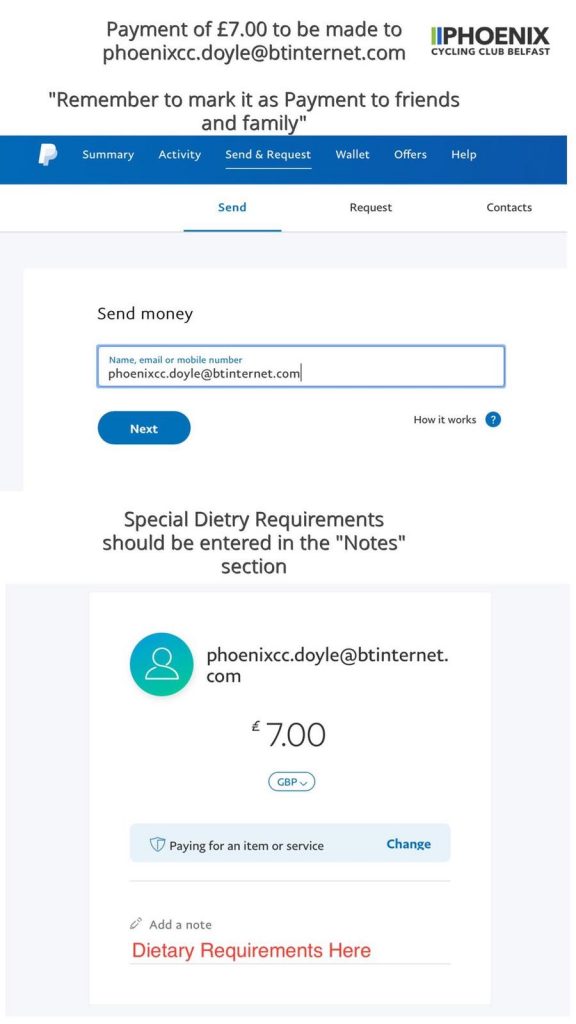The height and width of the screenshot is (1024, 576).
Task: Open the Offers menu item
Action: (x=410, y=155)
